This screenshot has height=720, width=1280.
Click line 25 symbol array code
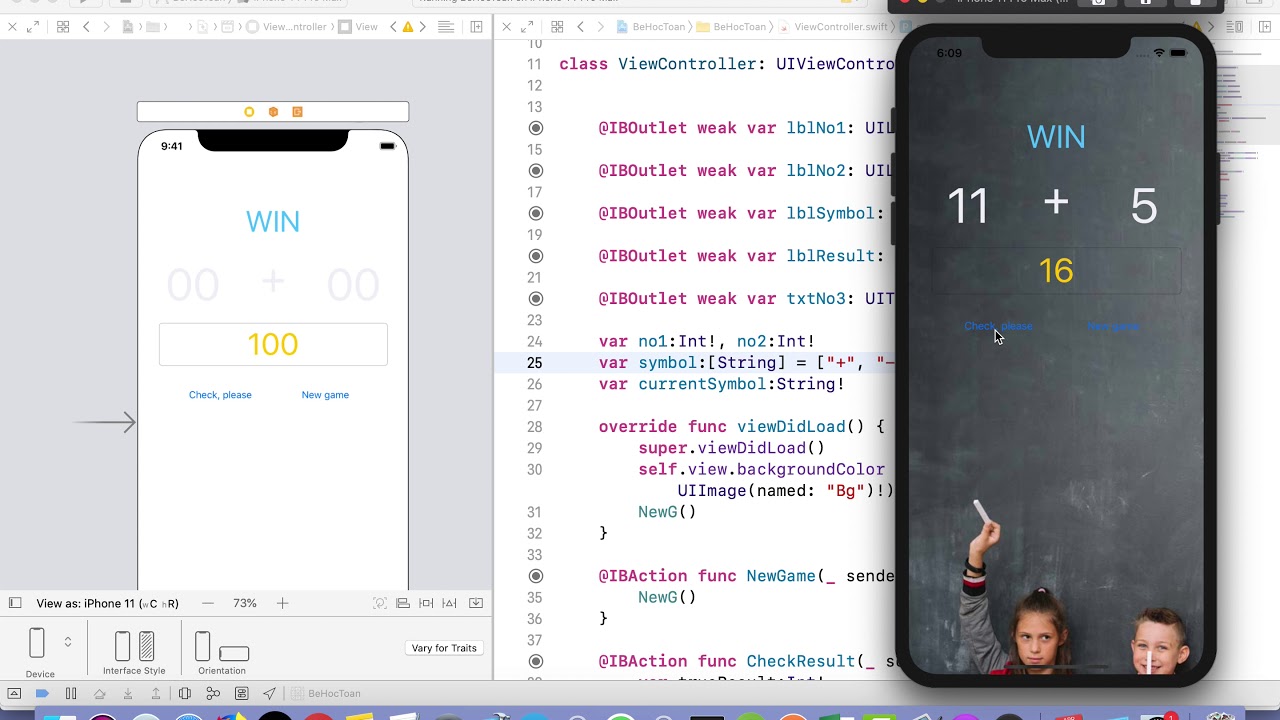click(x=746, y=363)
